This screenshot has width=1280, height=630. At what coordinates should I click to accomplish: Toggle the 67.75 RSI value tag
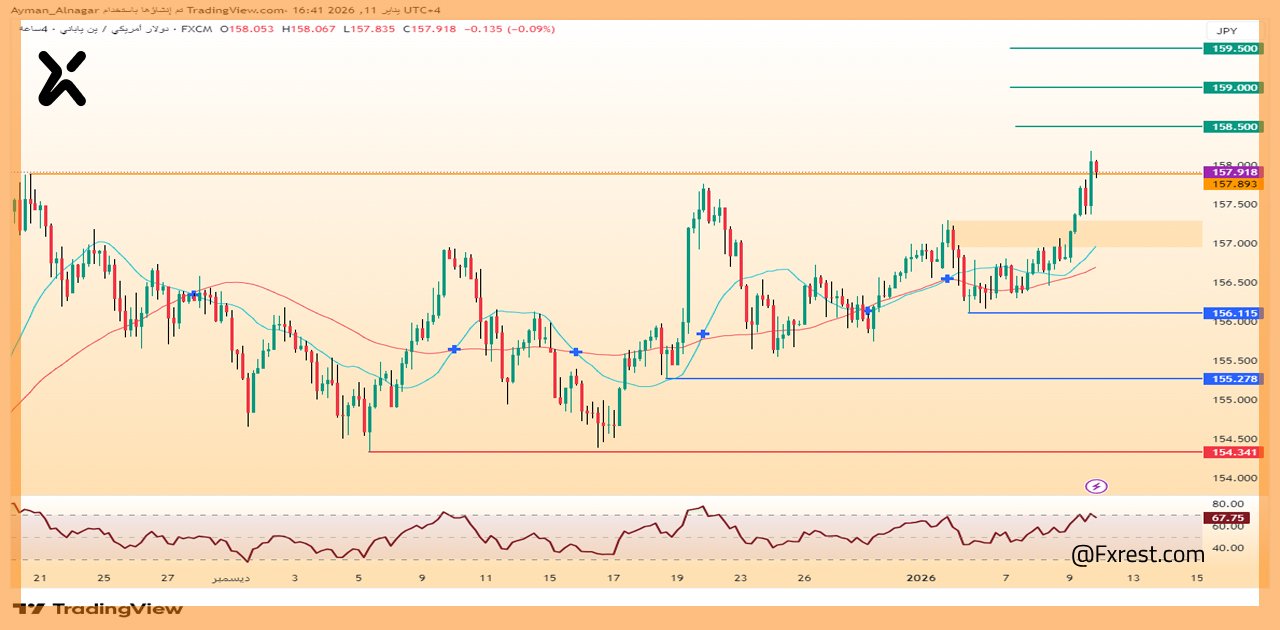click(x=1229, y=518)
